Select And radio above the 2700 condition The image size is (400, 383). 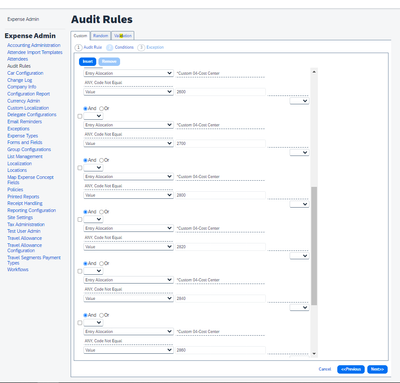[85, 109]
